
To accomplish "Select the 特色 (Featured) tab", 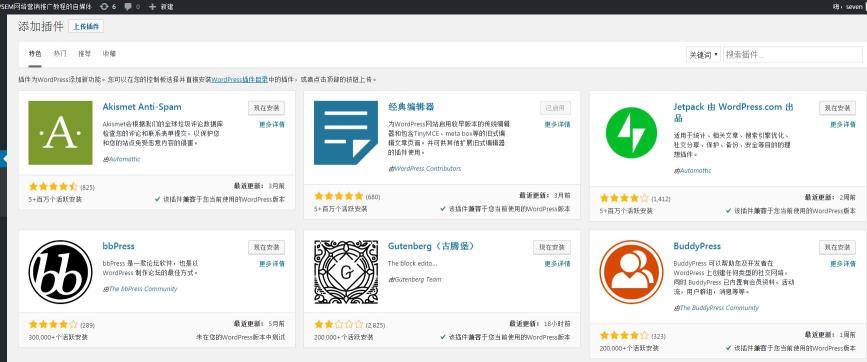I will coord(35,54).
